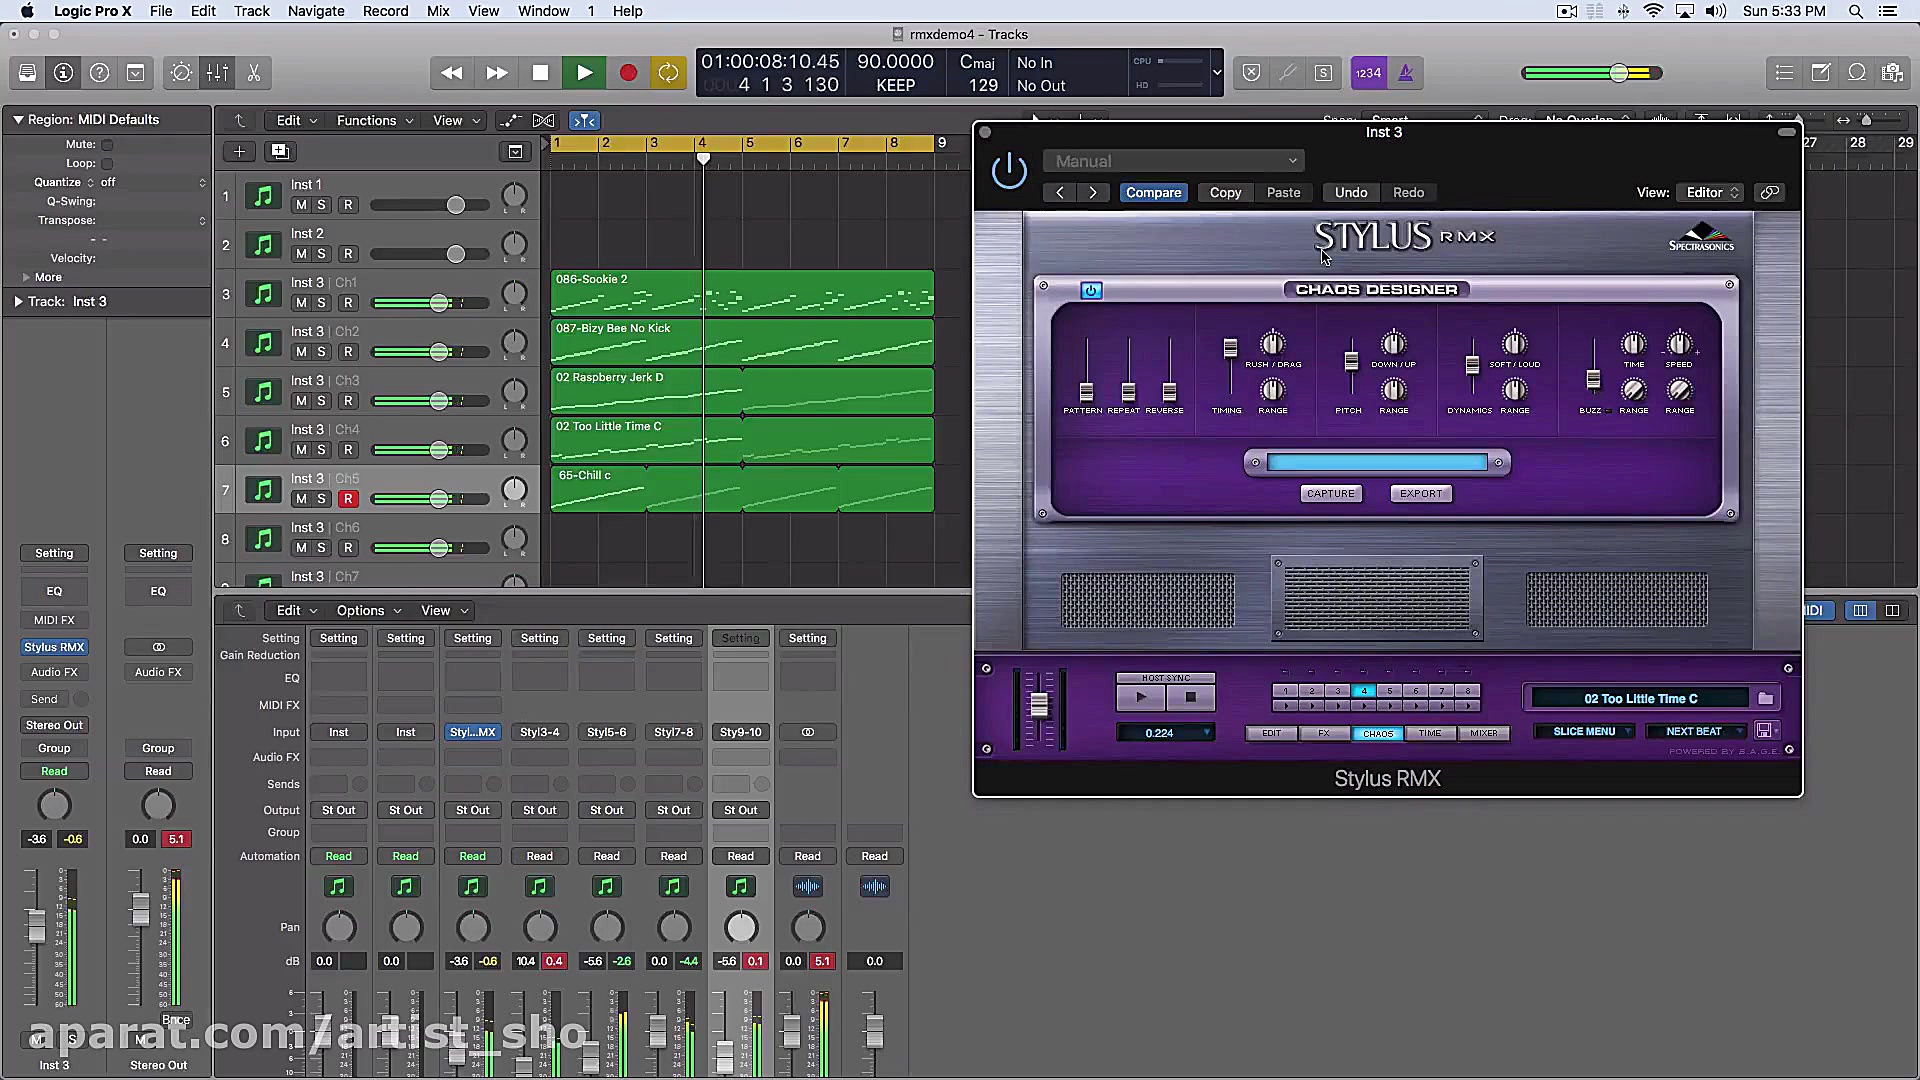Open the List Editors button
The width and height of the screenshot is (1920, 1080).
[1784, 73]
